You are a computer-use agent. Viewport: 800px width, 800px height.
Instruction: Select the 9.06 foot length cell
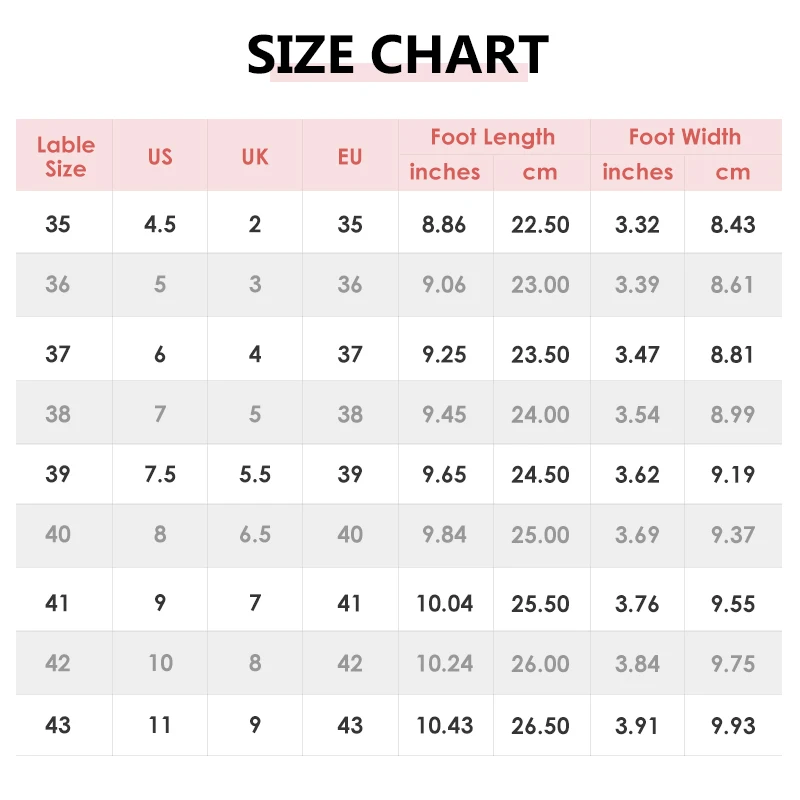pos(444,285)
